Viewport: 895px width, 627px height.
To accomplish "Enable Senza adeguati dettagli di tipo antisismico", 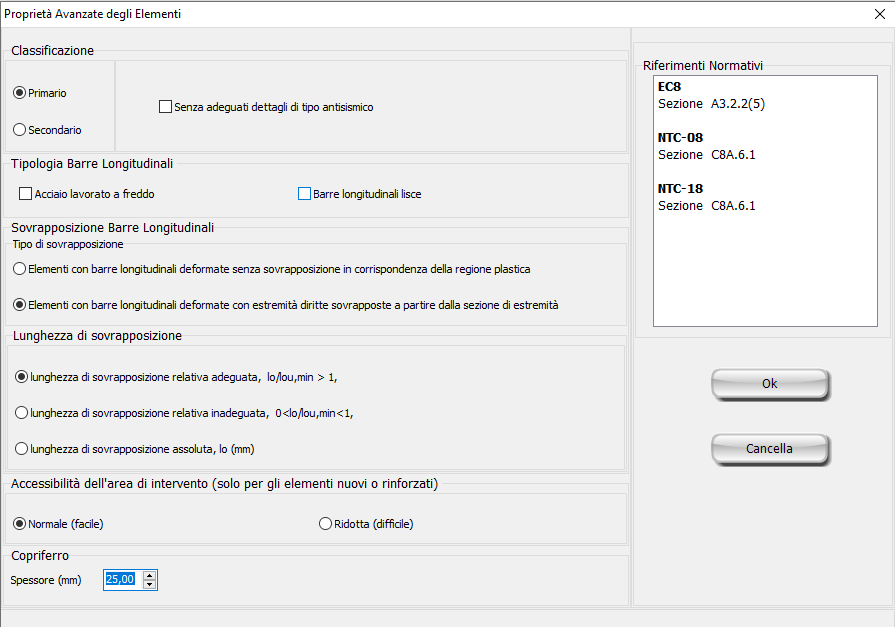I will pyautogui.click(x=166, y=107).
